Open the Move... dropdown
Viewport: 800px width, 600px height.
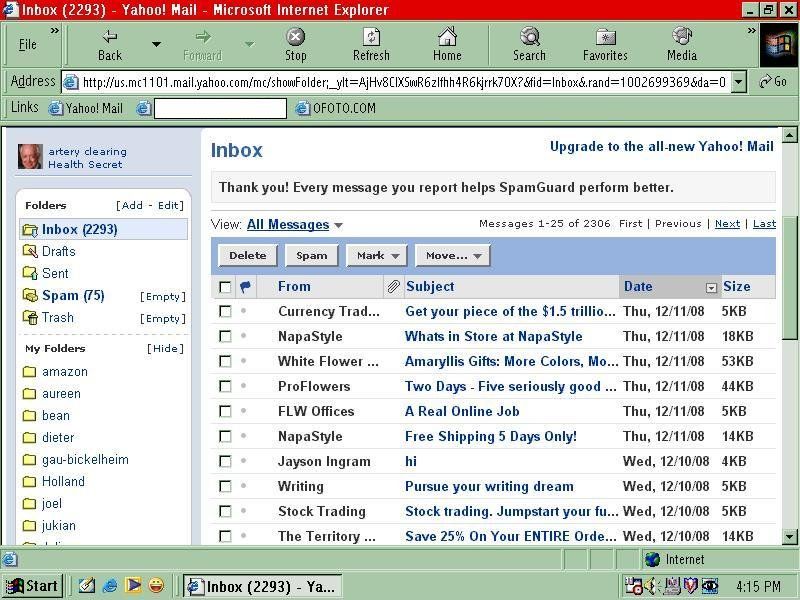pos(452,255)
